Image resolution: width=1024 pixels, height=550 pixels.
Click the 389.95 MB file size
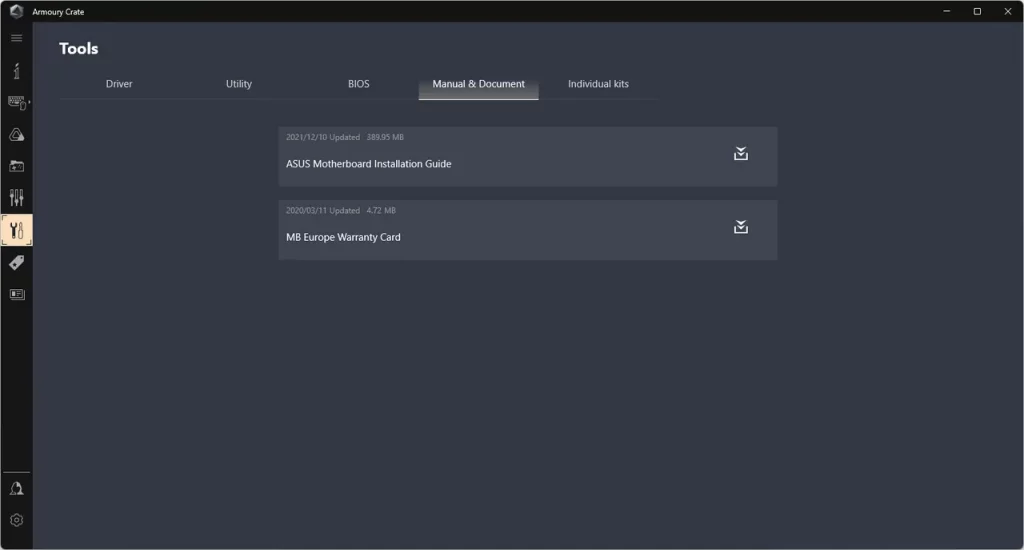pyautogui.click(x=385, y=137)
